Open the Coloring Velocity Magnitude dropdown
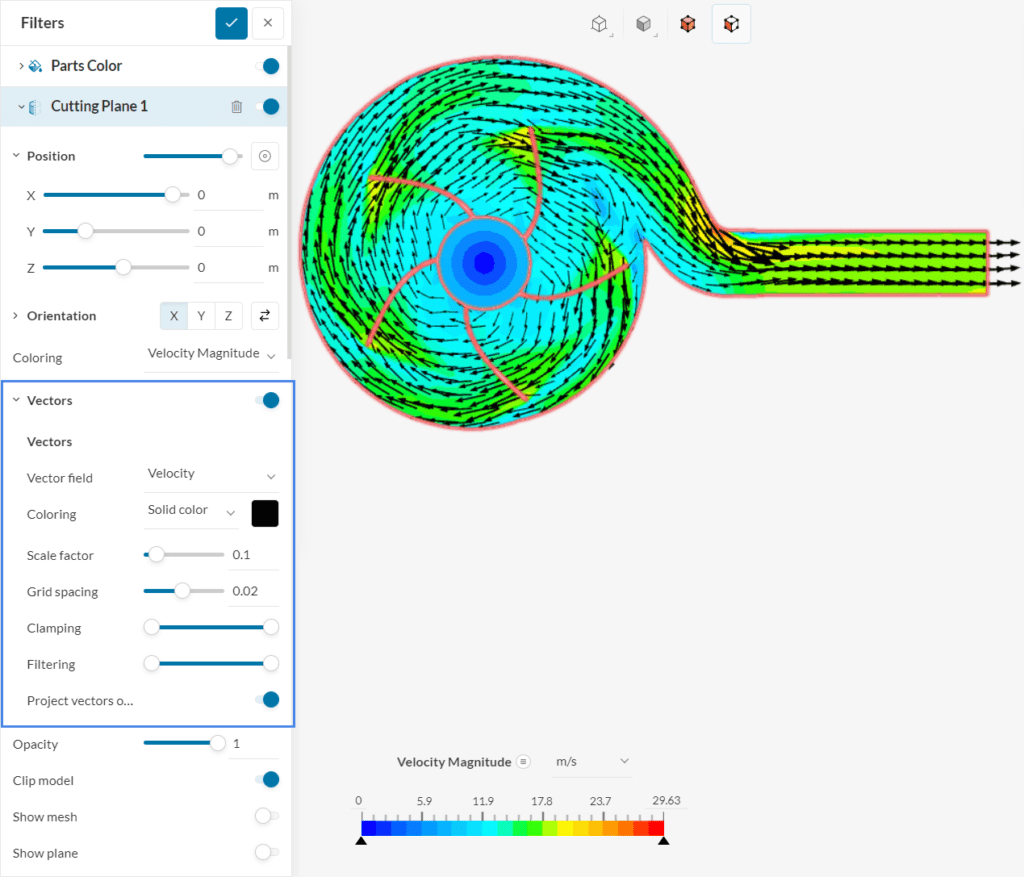The width and height of the screenshot is (1024, 877). point(211,354)
